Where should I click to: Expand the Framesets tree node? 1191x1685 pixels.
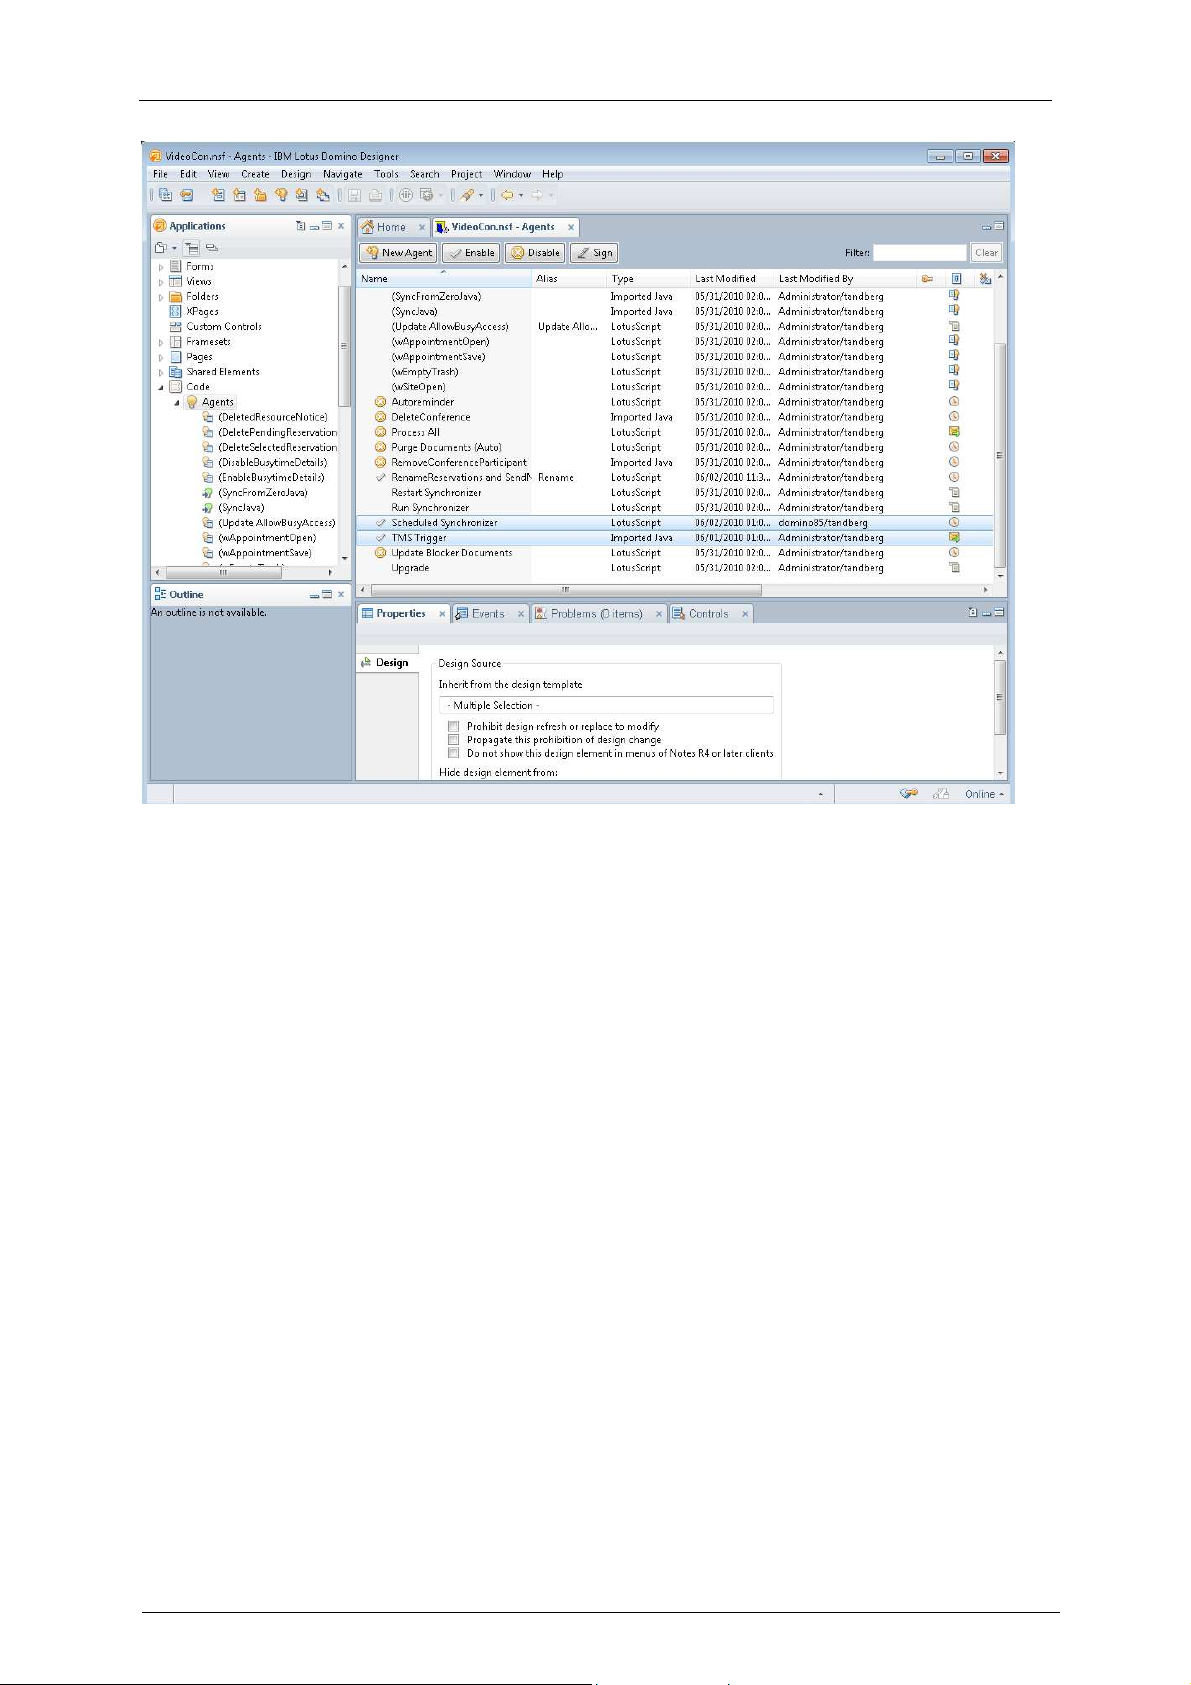coord(161,342)
